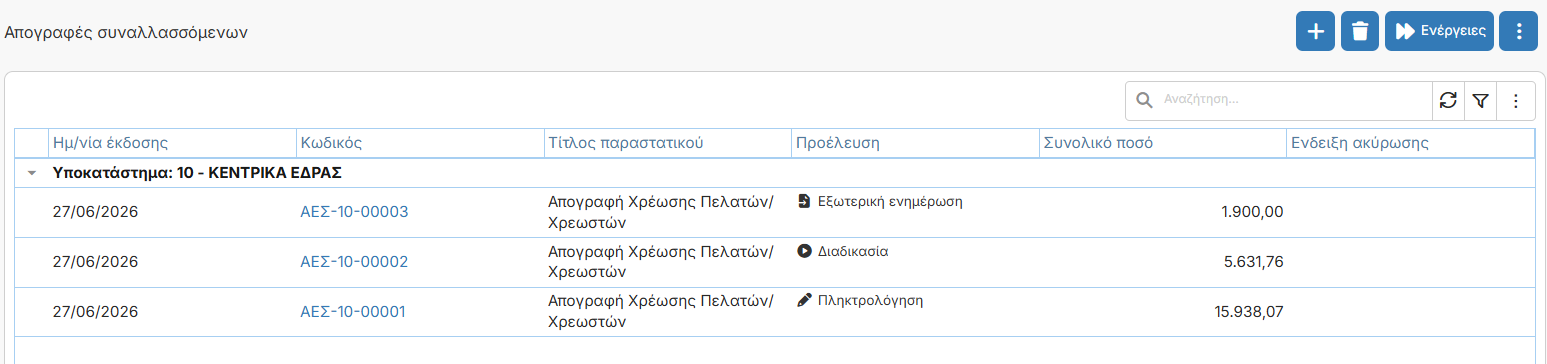Click the Εξωτερική ενημέρωση import icon
This screenshot has height=364, width=1547.
pos(804,201)
